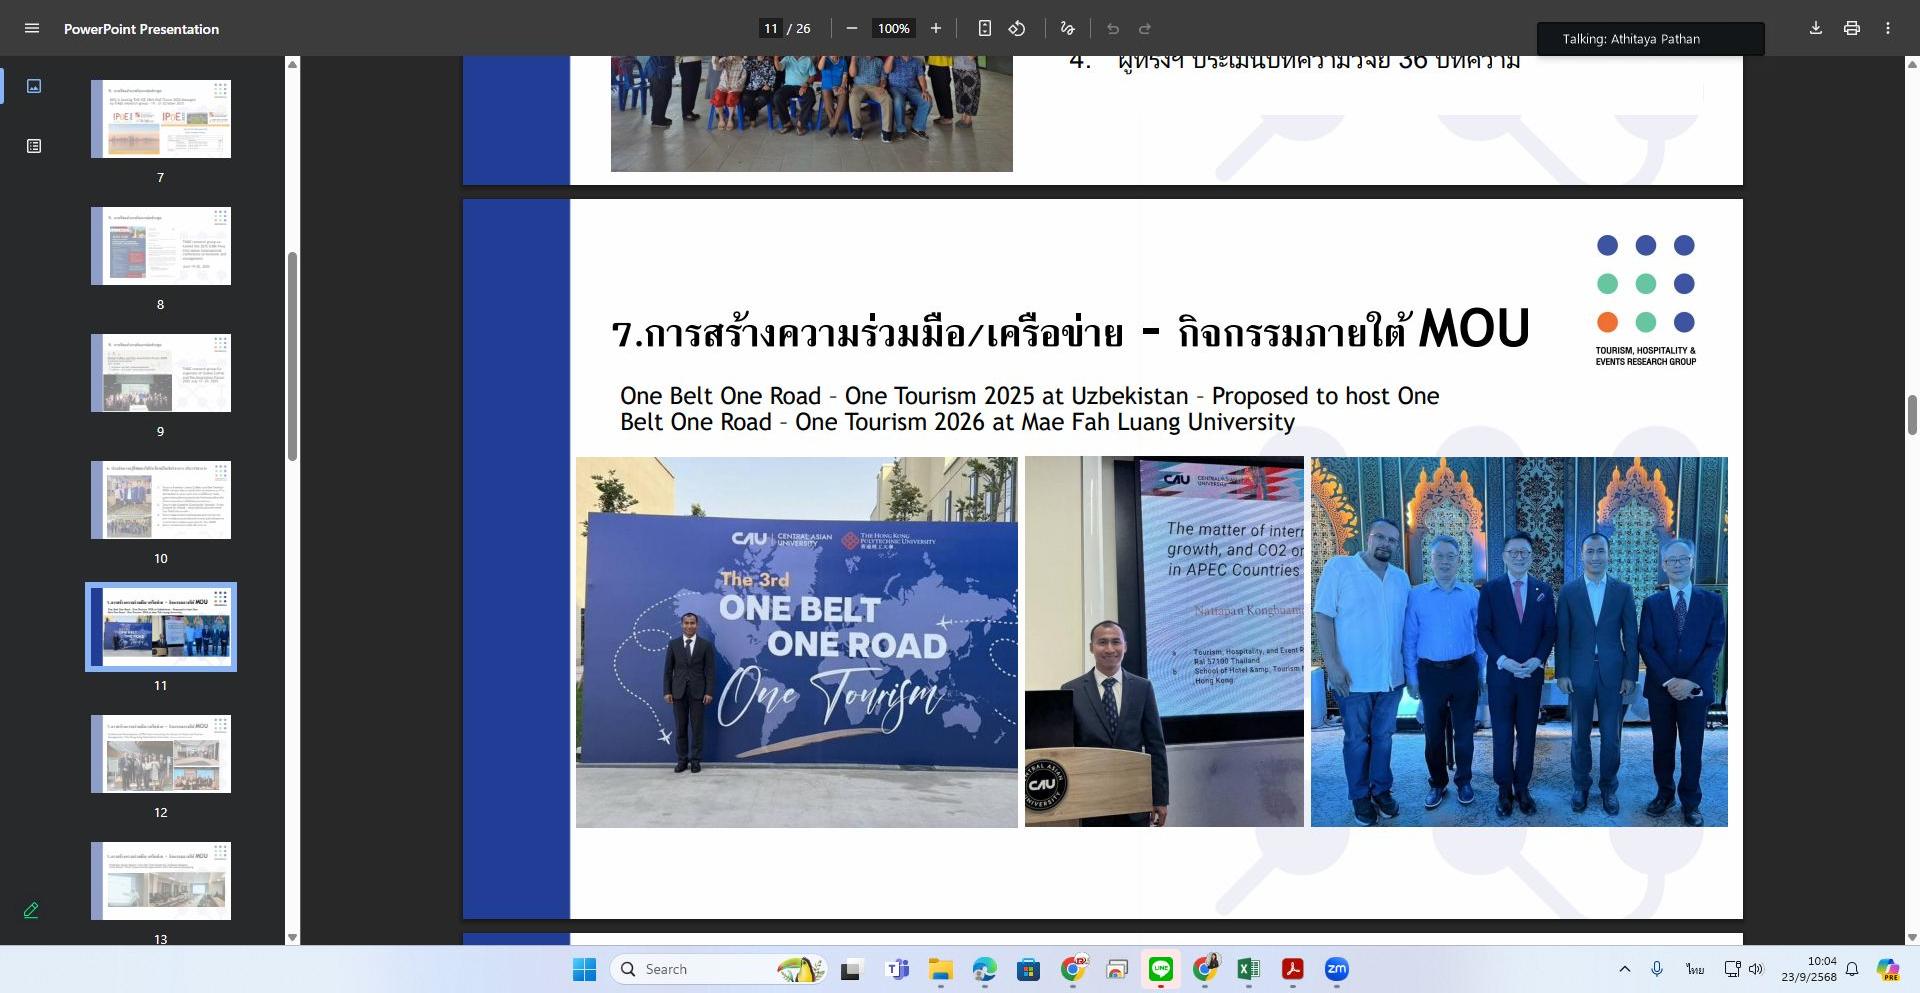Open the Zoom app in the taskbar
The image size is (1920, 993).
coord(1336,969)
